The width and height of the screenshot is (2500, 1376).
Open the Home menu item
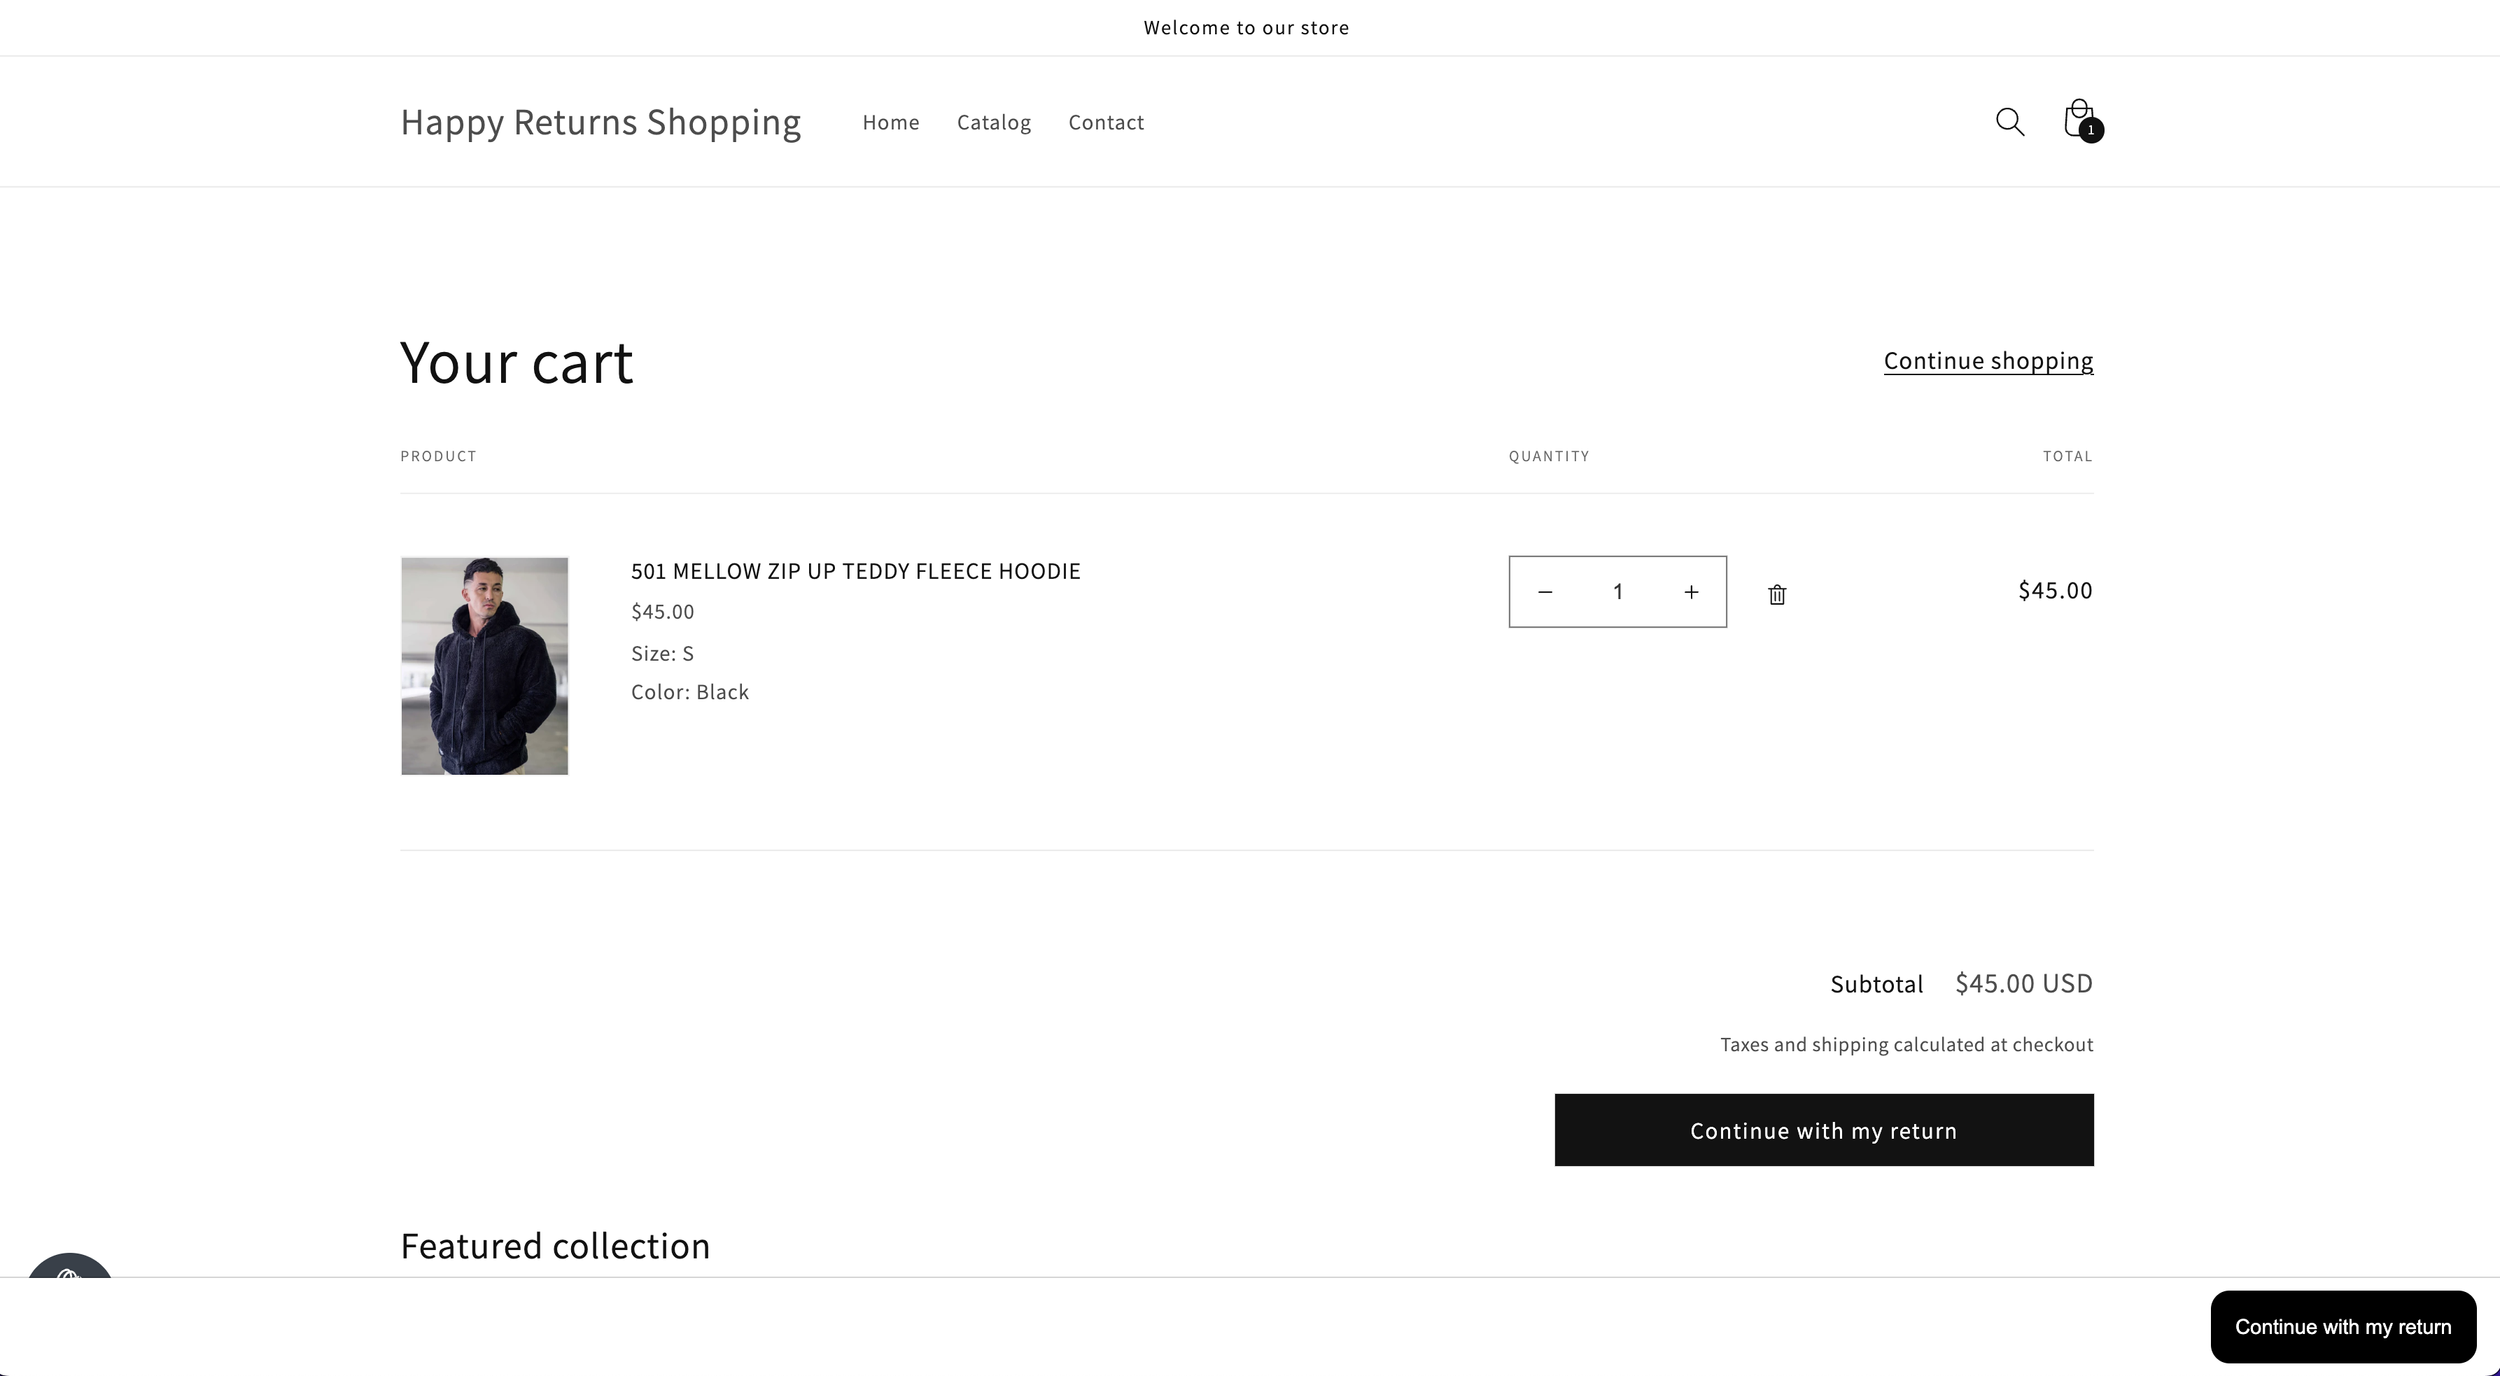coord(890,121)
